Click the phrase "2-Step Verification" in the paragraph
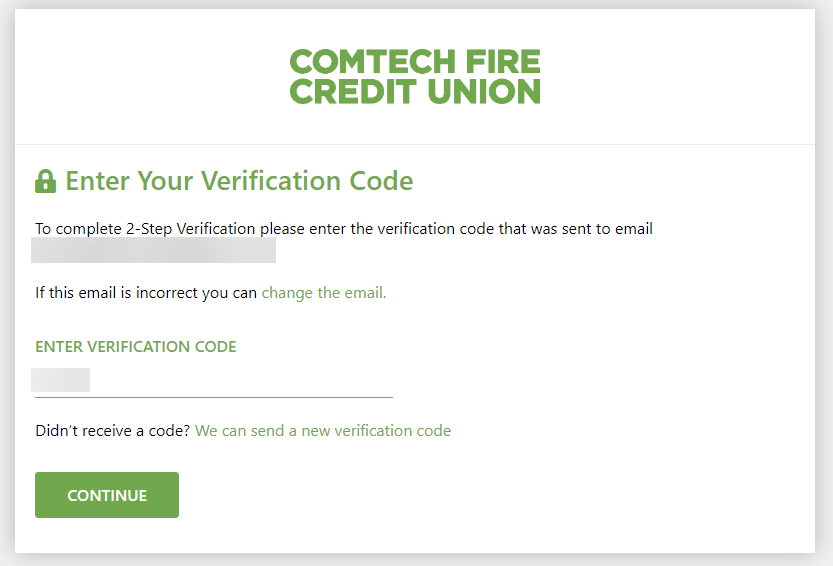833x566 pixels. pos(192,229)
